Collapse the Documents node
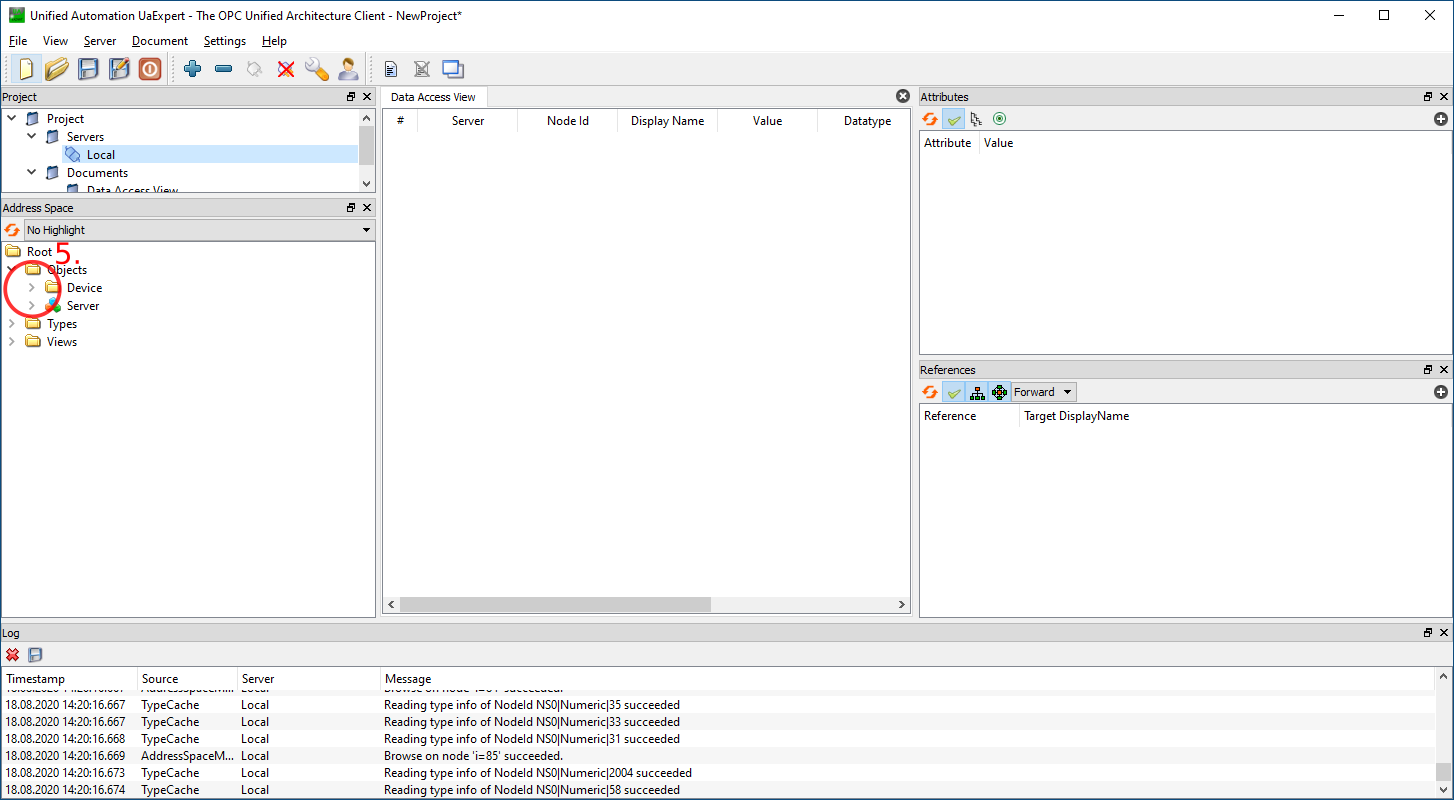 click(x=32, y=172)
